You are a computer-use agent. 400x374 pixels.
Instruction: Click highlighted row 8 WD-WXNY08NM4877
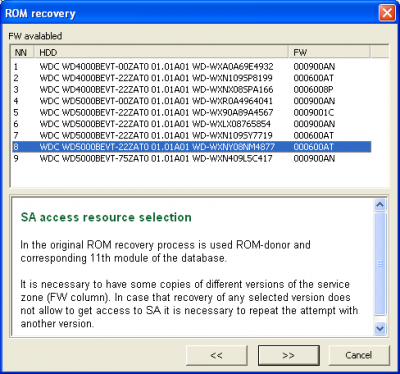coord(192,147)
